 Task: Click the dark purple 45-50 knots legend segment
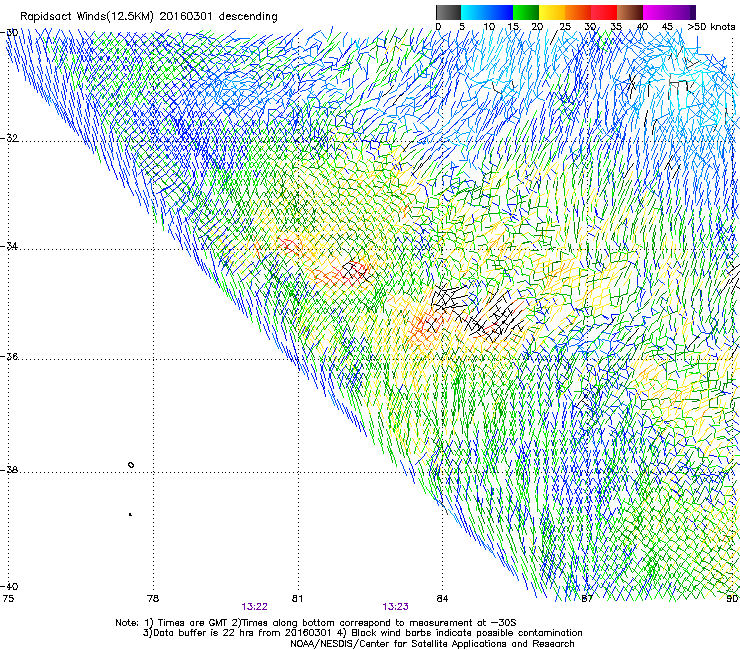(x=682, y=12)
